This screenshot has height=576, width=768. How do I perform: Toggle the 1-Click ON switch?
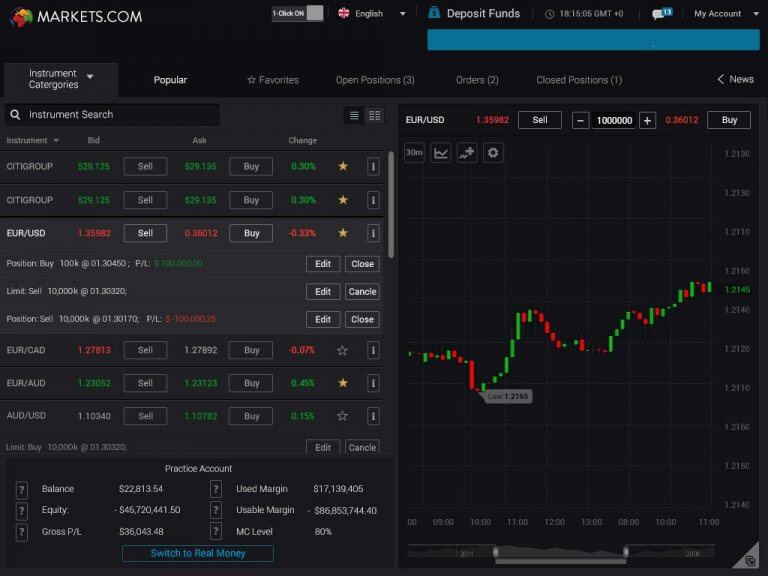(298, 13)
